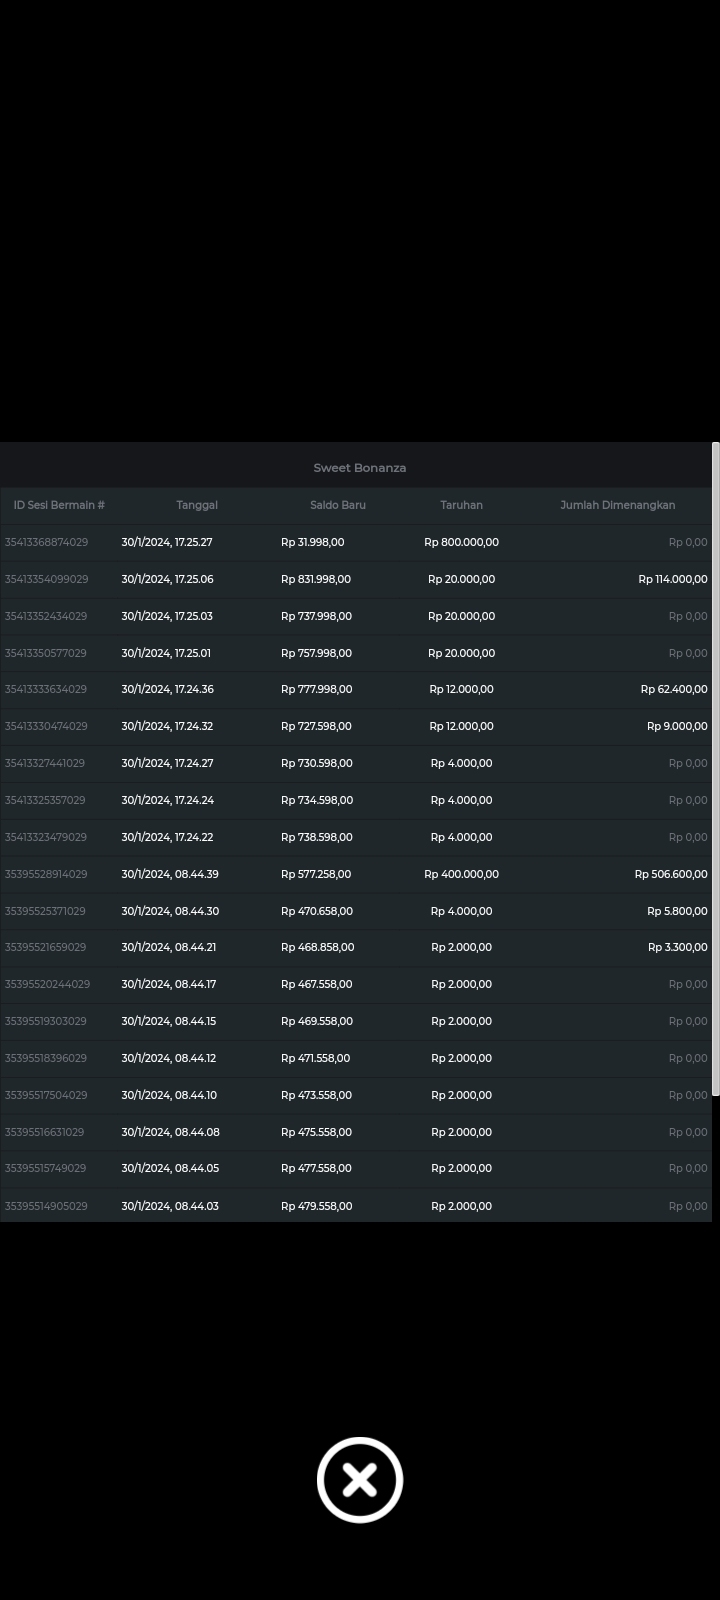Click the vertical scrollbar of the history table

tap(715, 770)
